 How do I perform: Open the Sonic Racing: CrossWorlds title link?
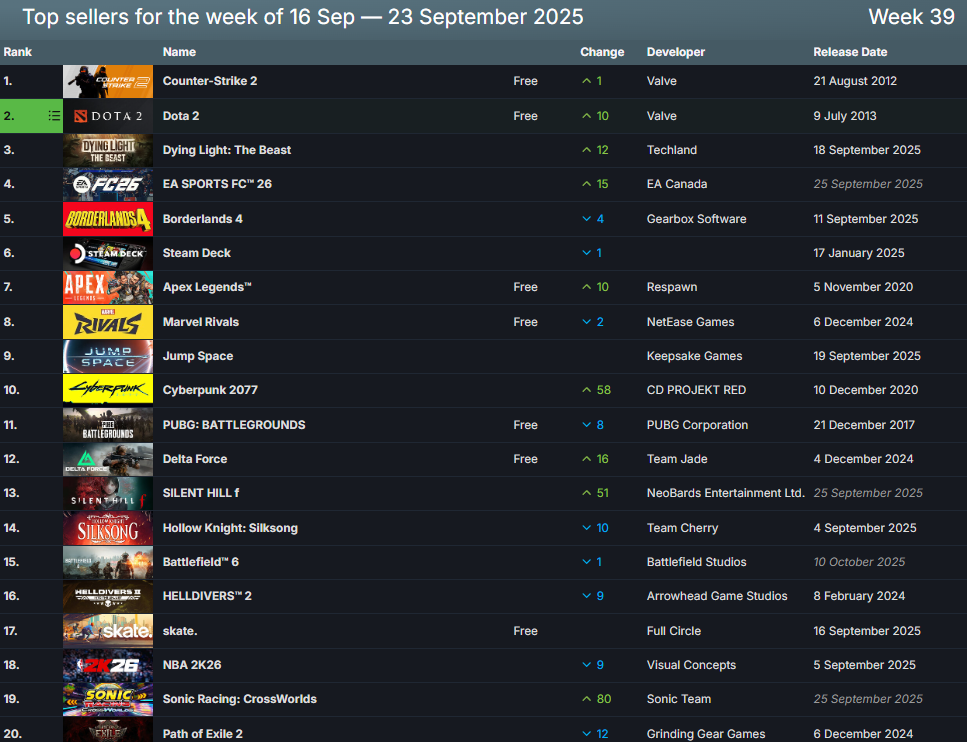tap(239, 699)
